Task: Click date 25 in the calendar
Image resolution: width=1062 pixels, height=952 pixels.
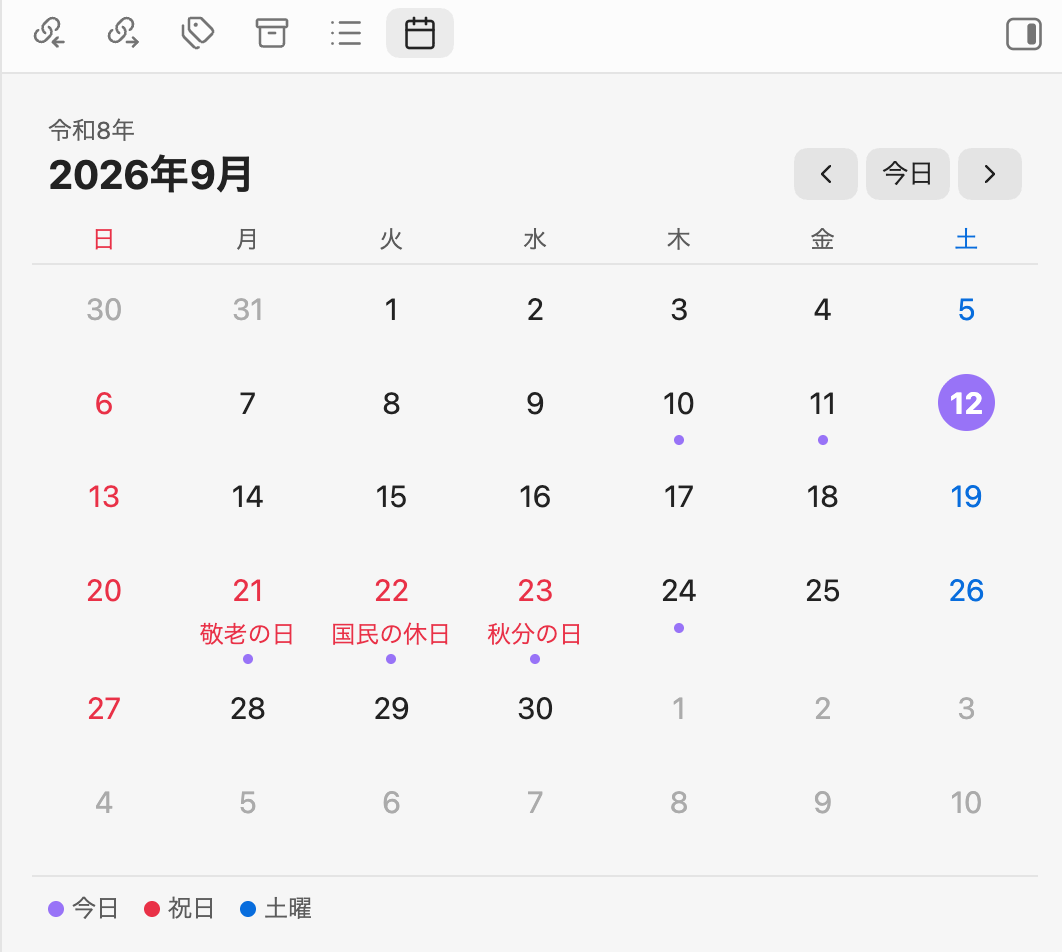Action: [x=822, y=591]
